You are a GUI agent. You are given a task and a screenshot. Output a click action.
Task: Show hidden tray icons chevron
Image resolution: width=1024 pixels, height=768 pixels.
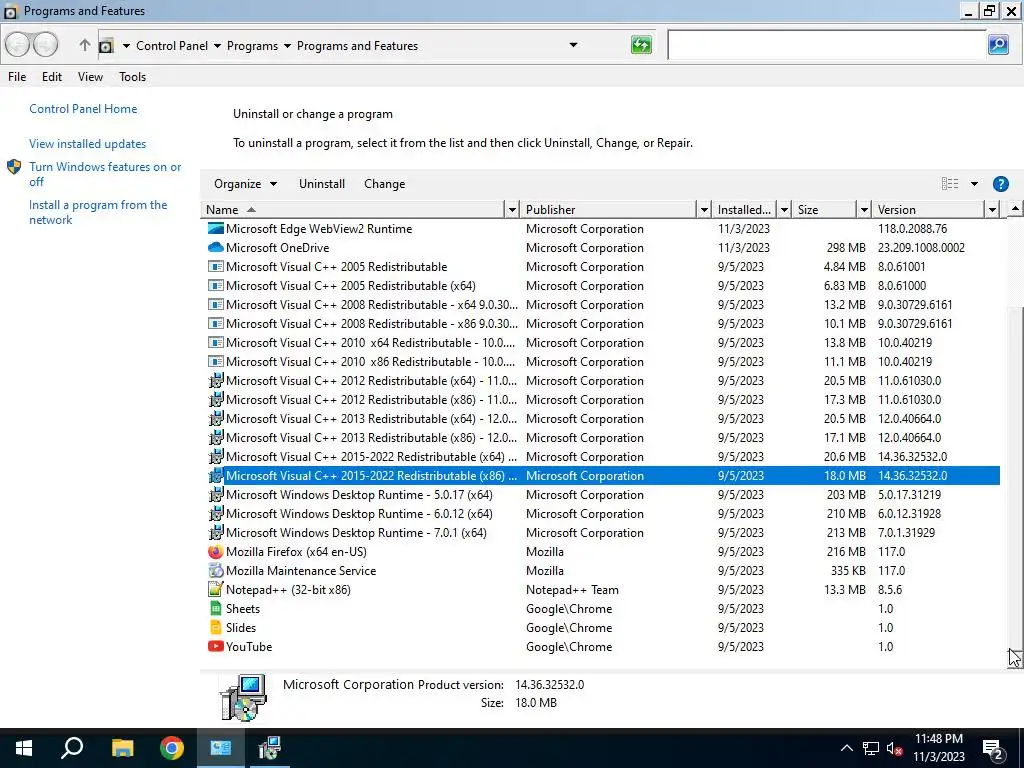tap(846, 748)
